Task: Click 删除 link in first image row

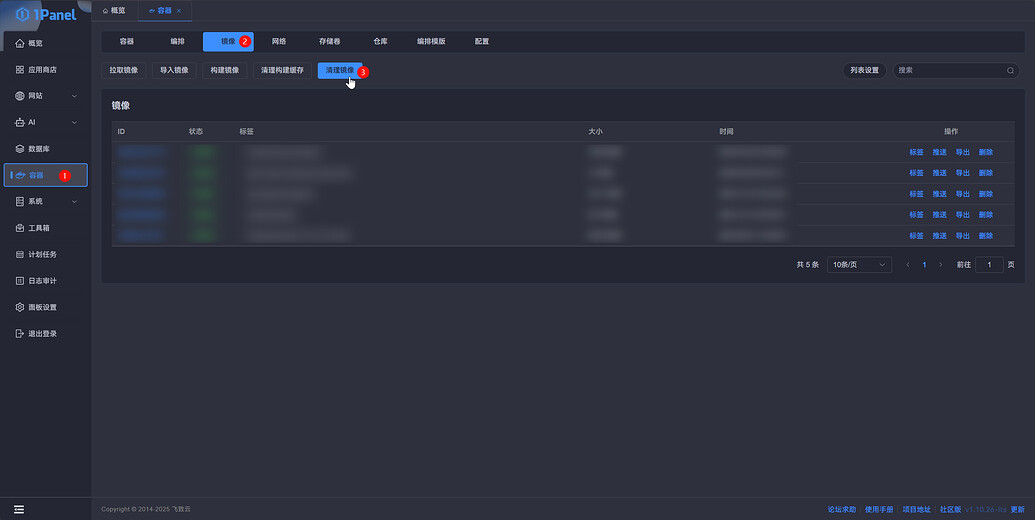Action: coord(985,152)
